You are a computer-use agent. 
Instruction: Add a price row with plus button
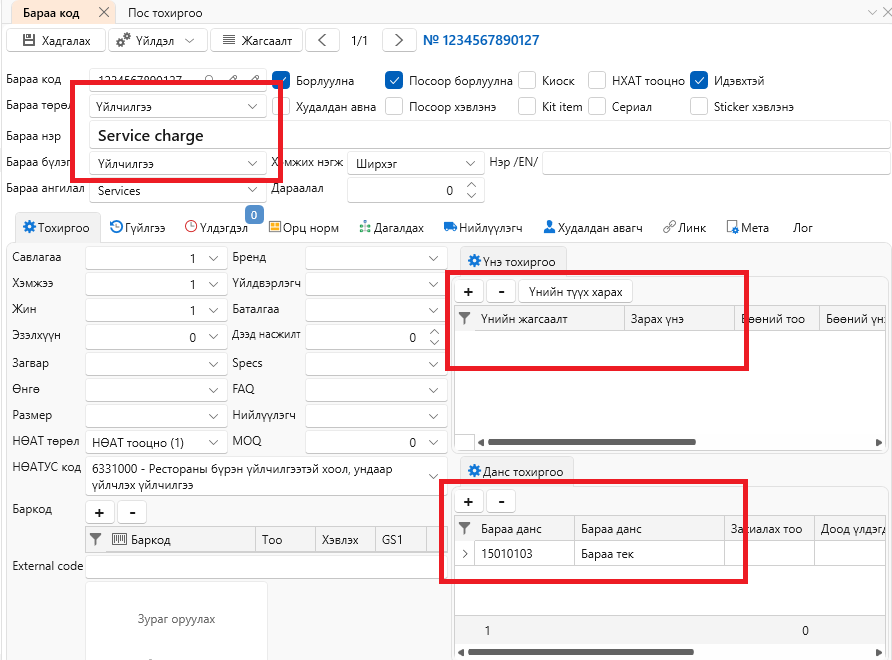coord(468,292)
